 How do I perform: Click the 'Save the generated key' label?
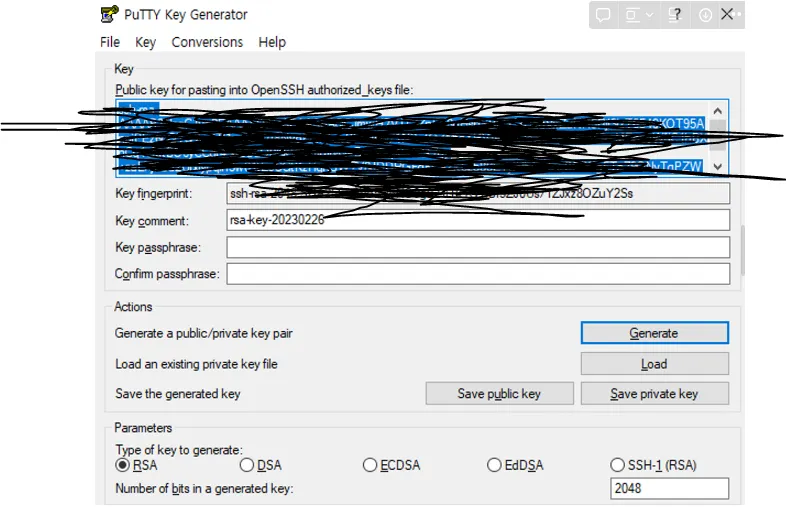coord(178,394)
